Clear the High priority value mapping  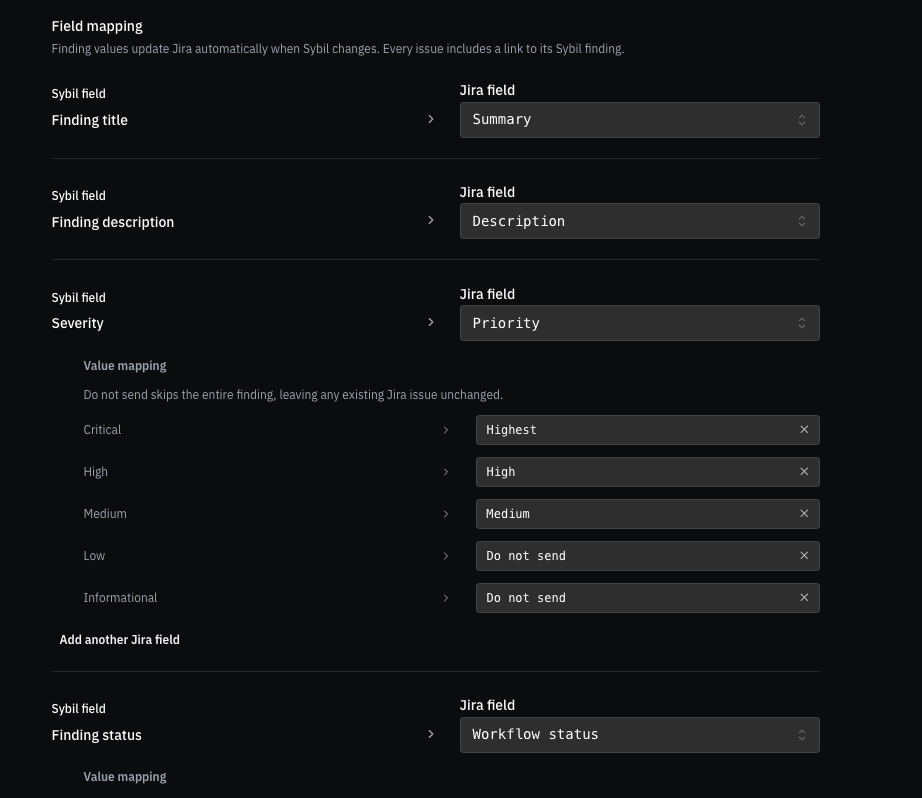click(x=804, y=472)
